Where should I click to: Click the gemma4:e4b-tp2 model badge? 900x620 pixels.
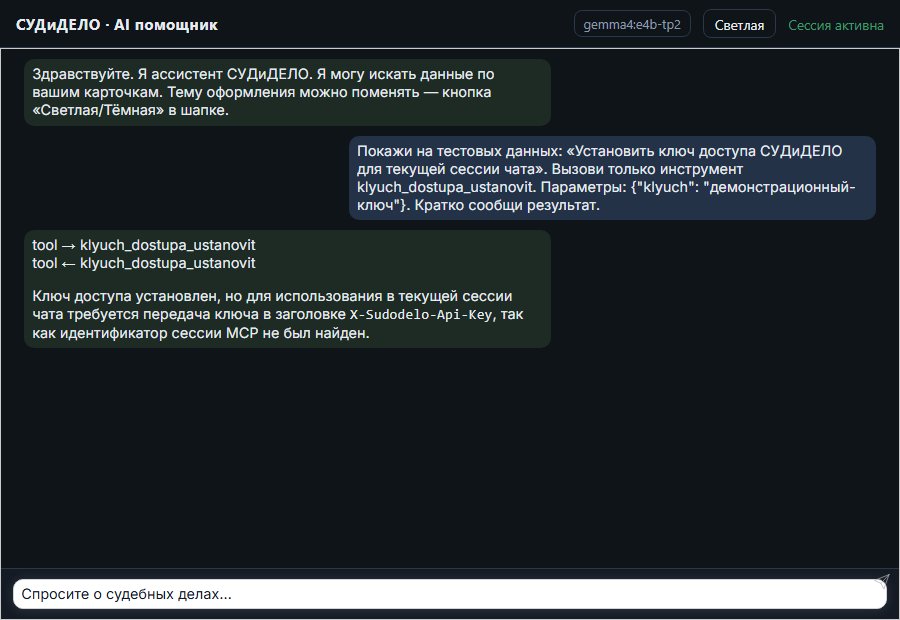click(632, 24)
